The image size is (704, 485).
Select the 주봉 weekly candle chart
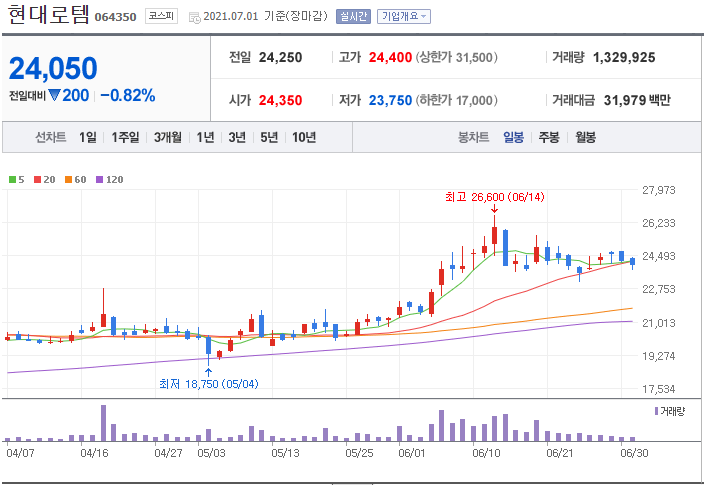[549, 137]
